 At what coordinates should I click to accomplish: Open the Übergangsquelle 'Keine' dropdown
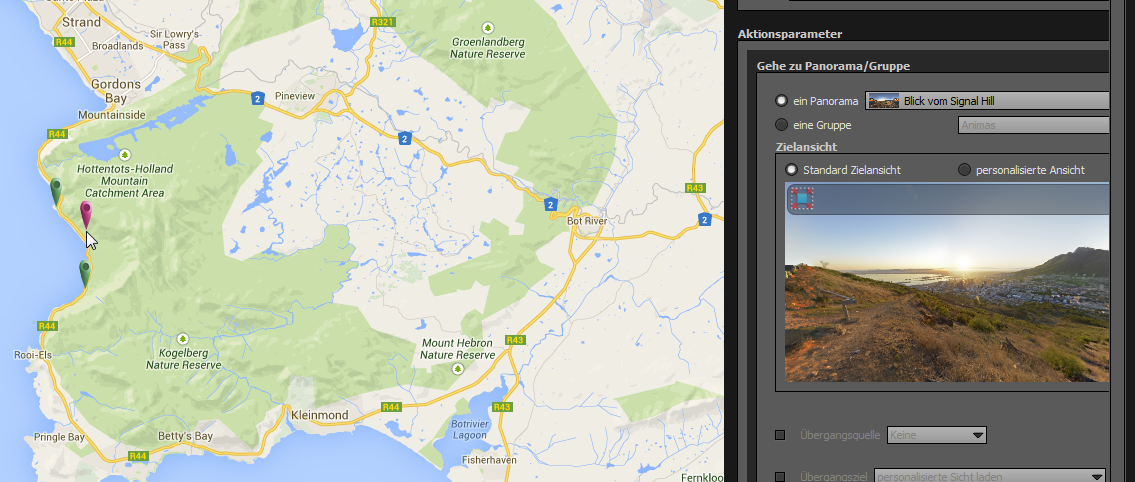937,435
